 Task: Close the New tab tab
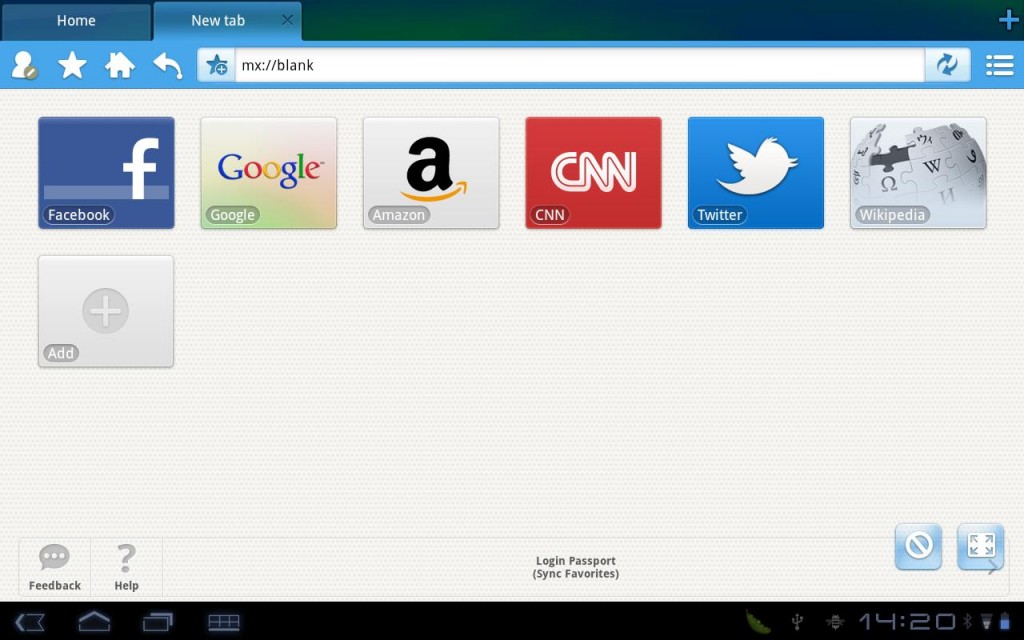tap(287, 20)
